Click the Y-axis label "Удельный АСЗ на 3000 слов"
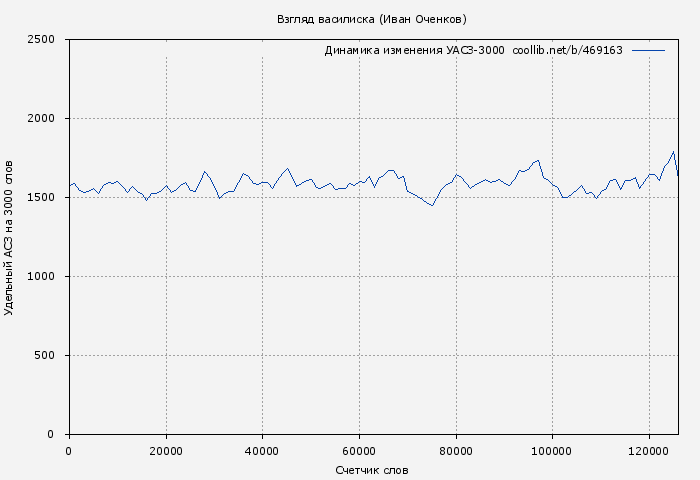Screen dimensions: 700x480 point(10,237)
